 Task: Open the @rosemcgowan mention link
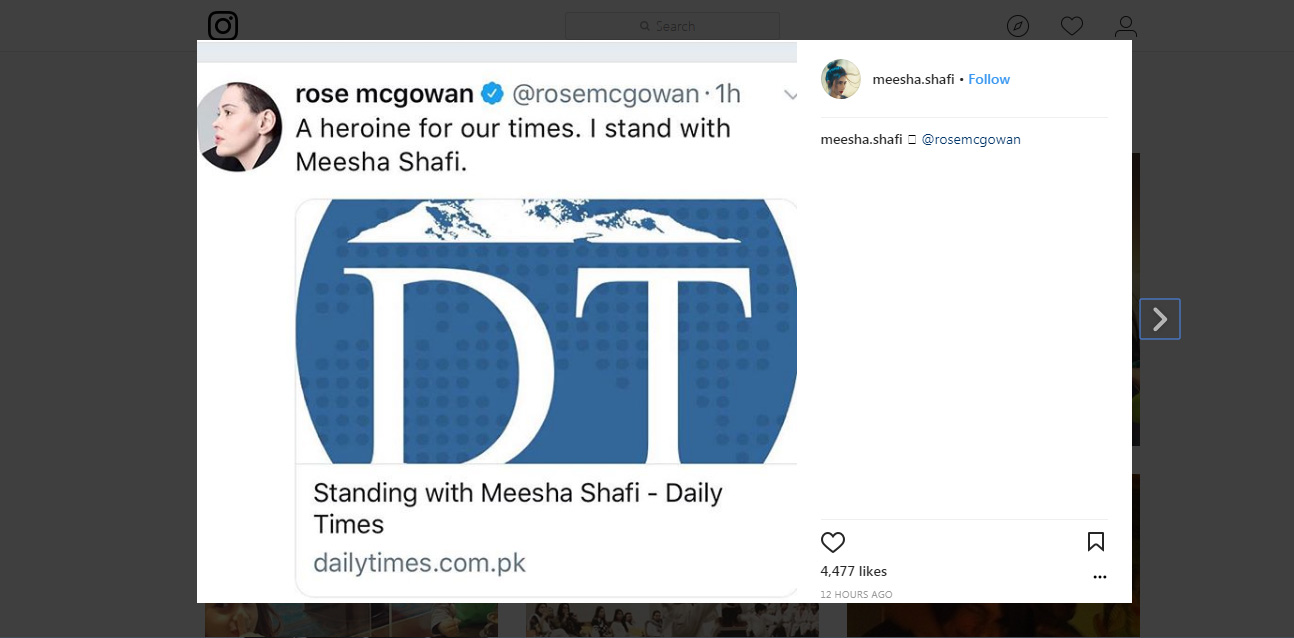point(971,139)
